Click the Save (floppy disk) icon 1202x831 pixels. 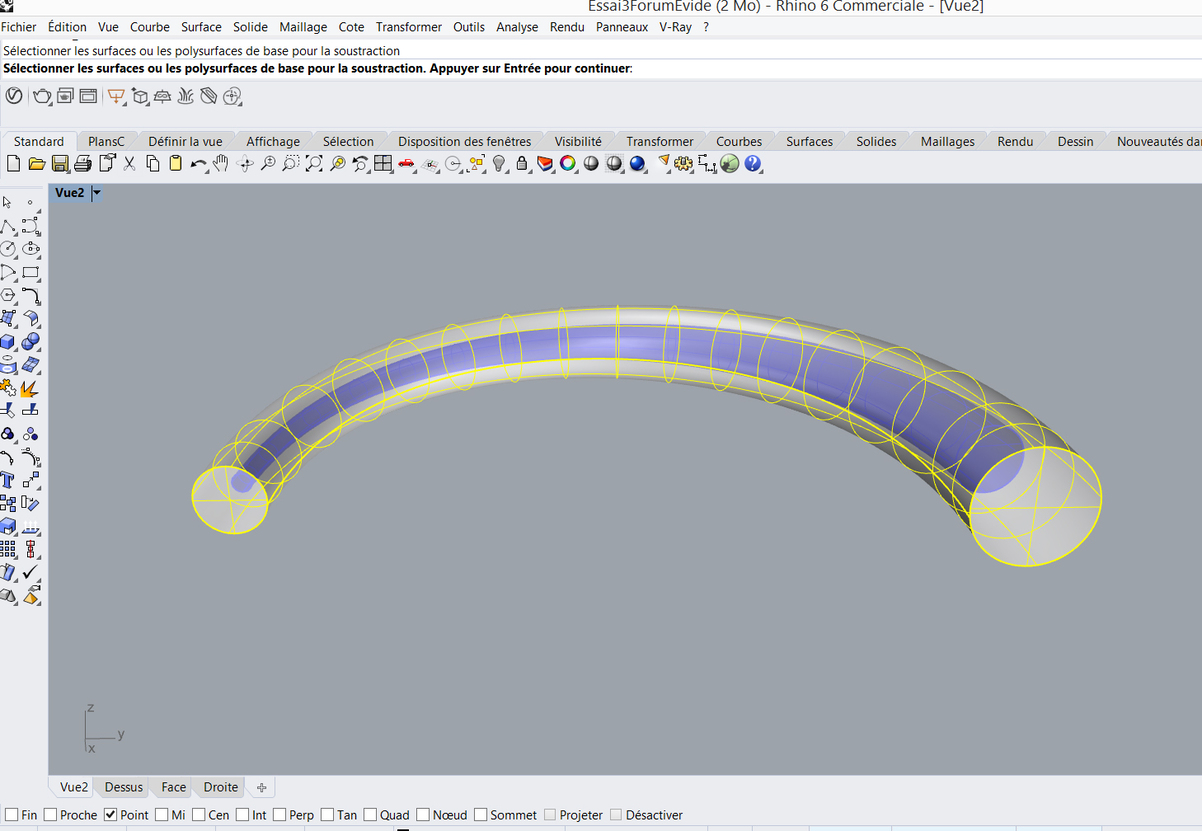tap(60, 164)
